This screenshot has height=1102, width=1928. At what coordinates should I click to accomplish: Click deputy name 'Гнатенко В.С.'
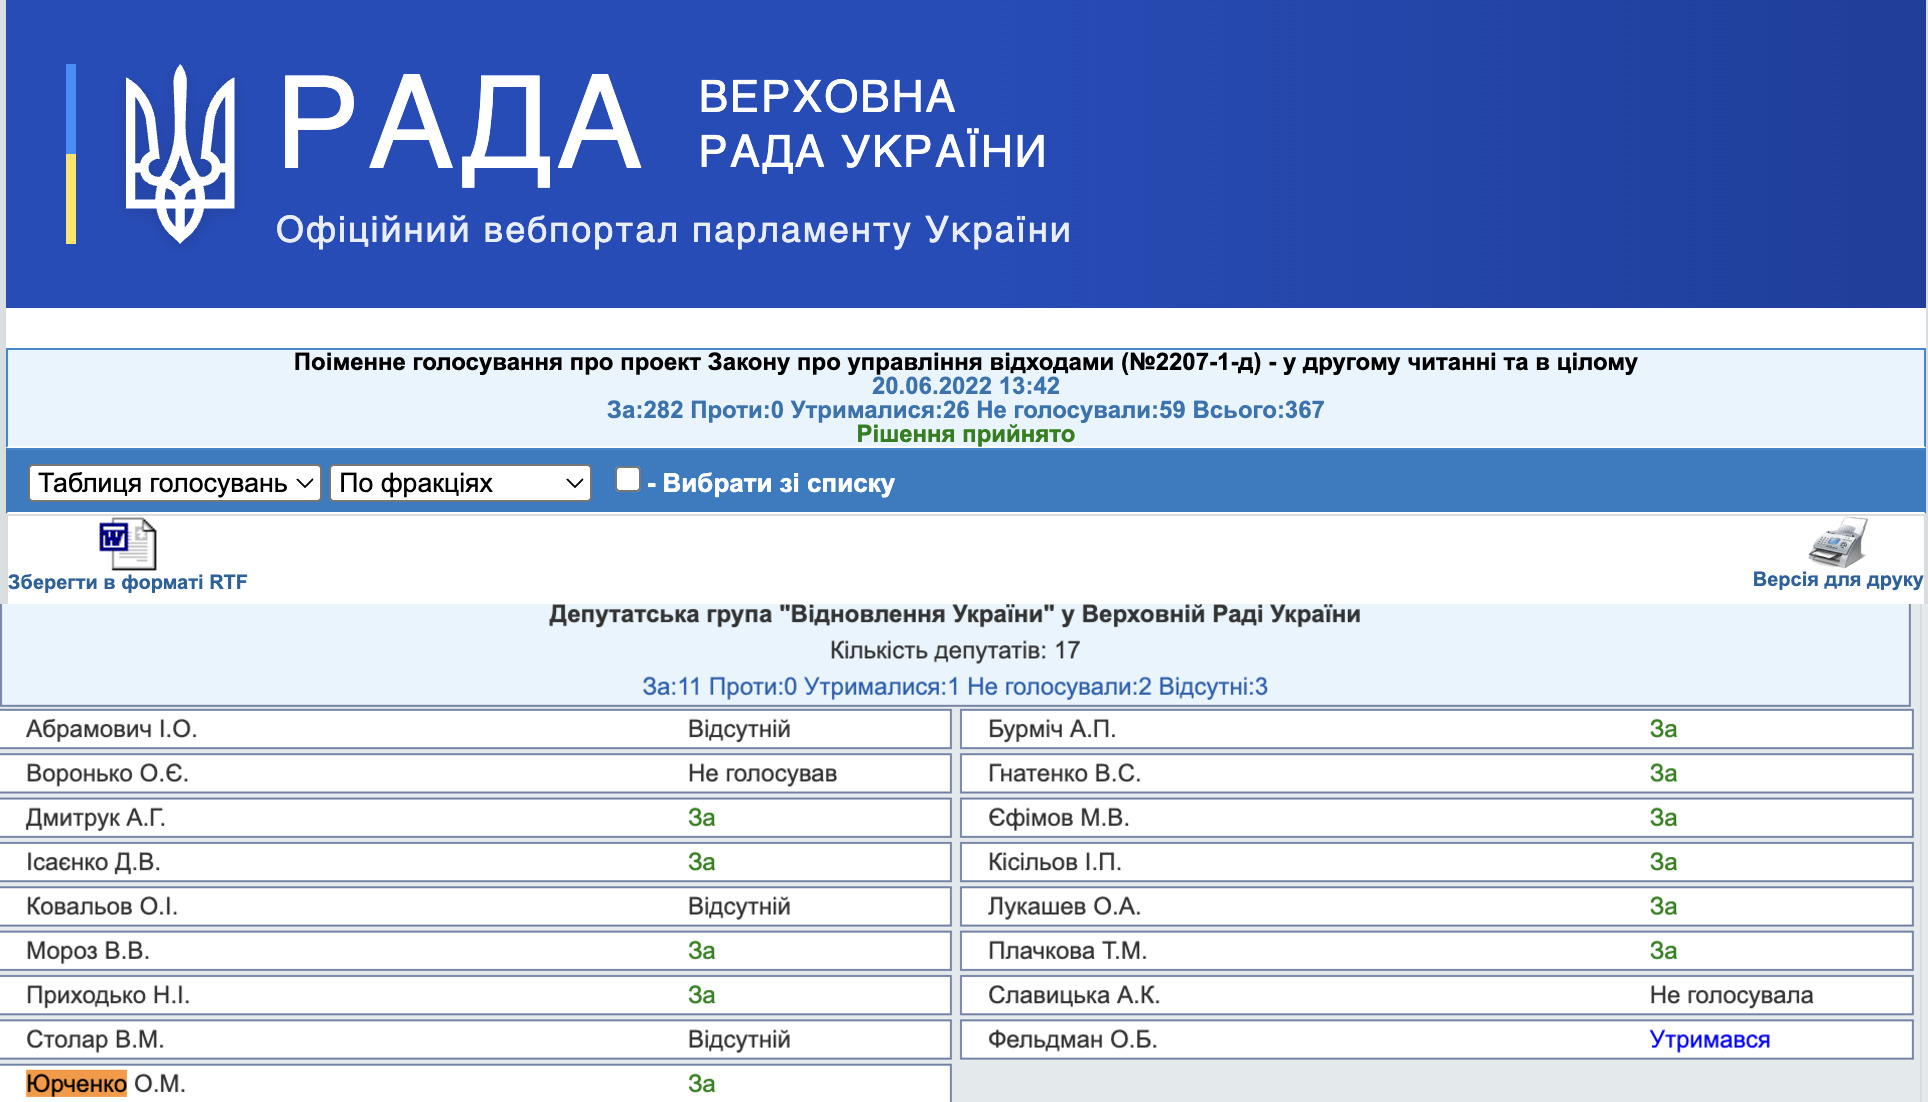click(1065, 773)
